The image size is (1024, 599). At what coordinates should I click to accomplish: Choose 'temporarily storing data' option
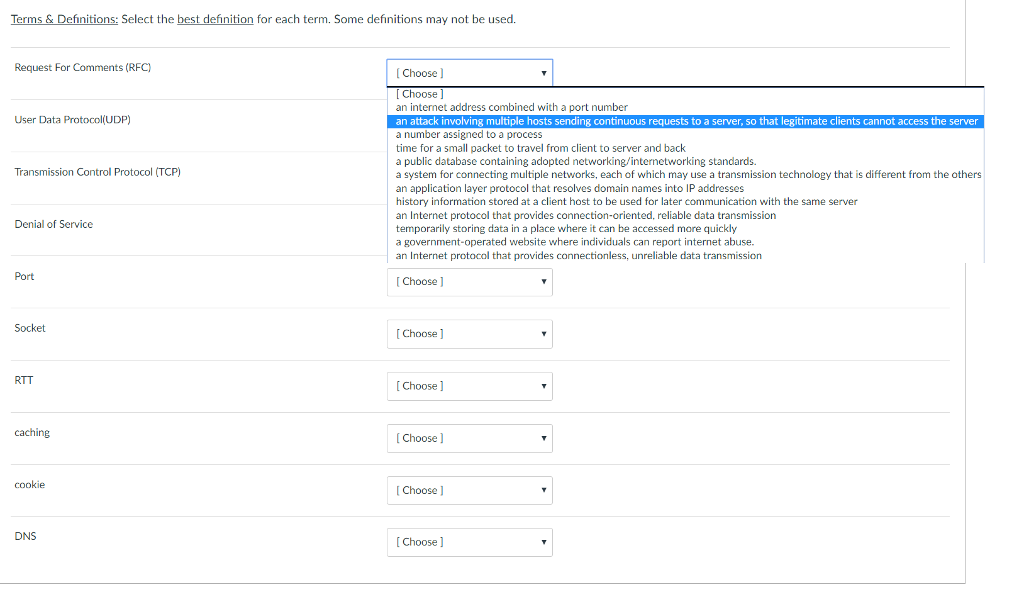[685, 229]
